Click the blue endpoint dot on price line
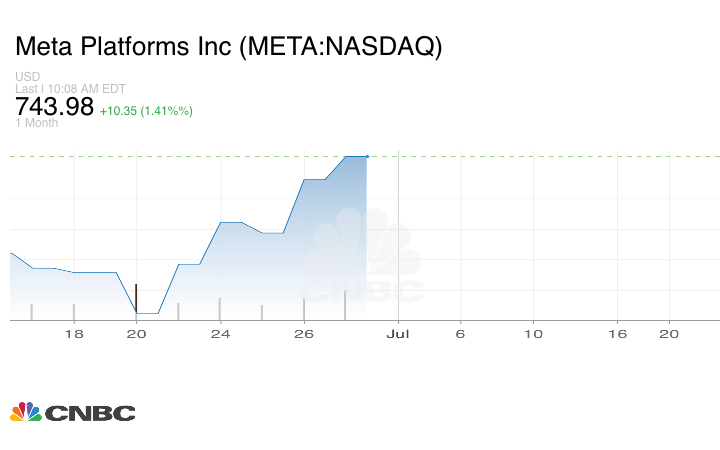 (x=367, y=156)
